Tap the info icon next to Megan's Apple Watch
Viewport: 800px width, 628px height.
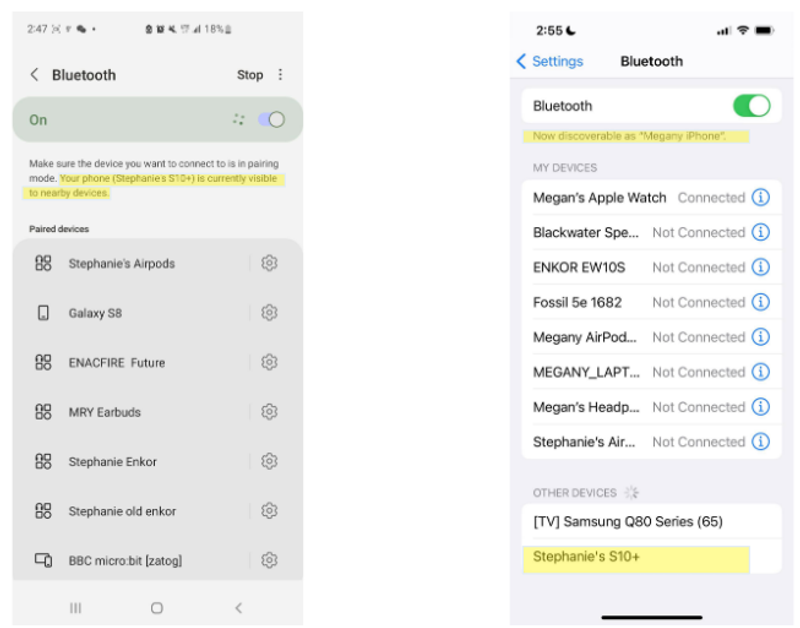761,197
